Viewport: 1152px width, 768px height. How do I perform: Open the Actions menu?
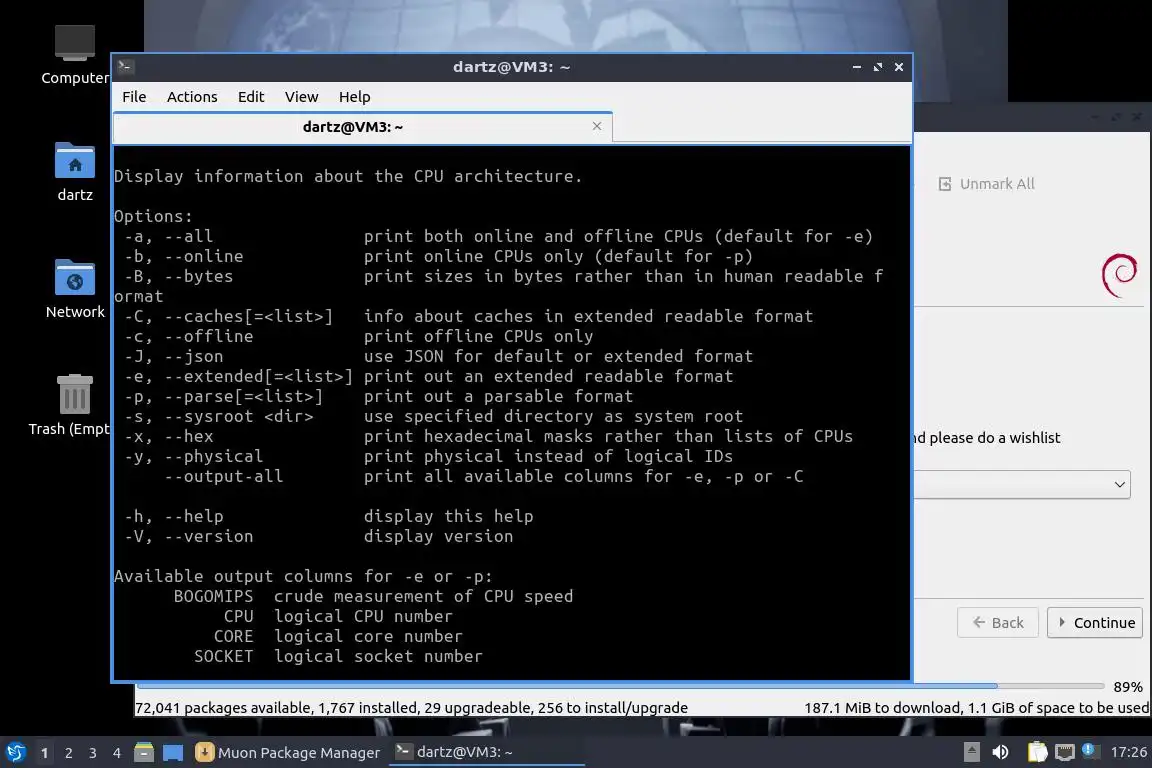point(192,97)
